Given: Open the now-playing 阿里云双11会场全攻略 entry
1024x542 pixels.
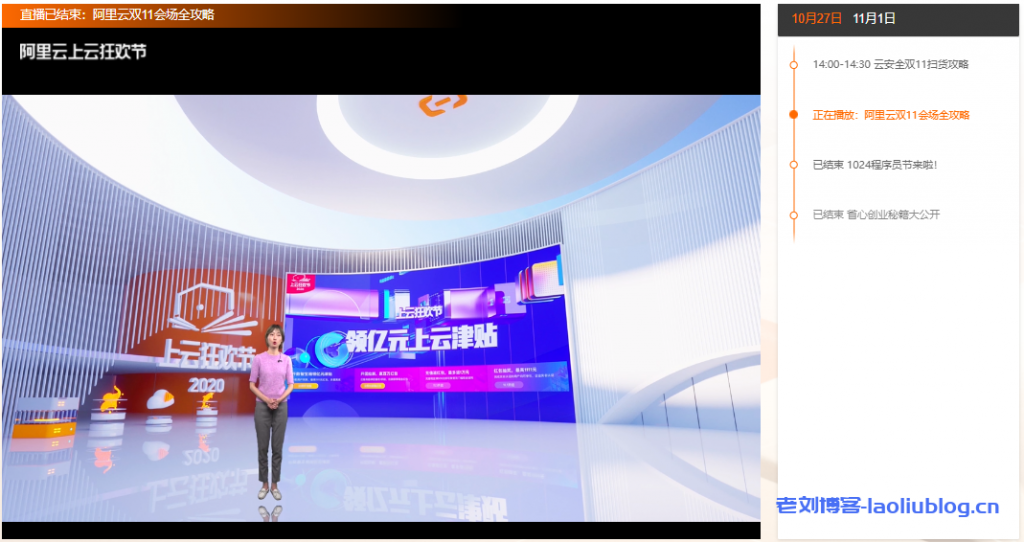Looking at the screenshot, I should click(x=890, y=115).
